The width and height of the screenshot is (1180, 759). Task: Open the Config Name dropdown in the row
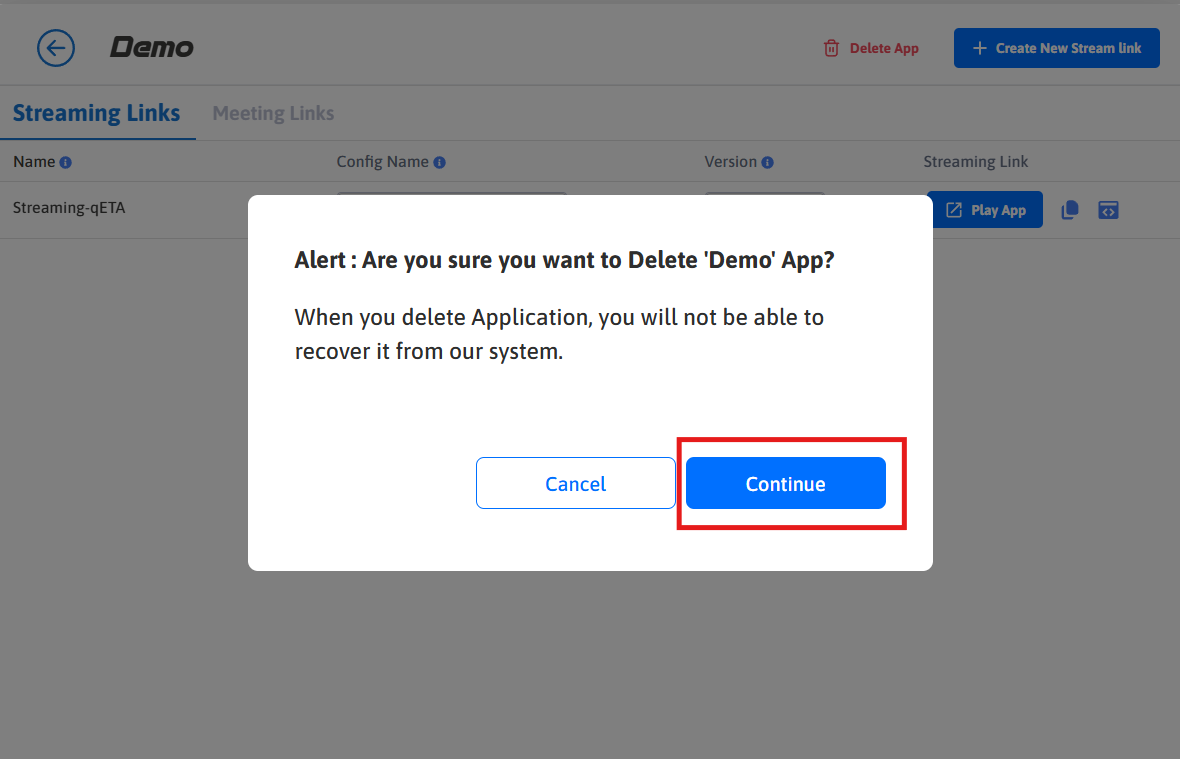tap(451, 194)
